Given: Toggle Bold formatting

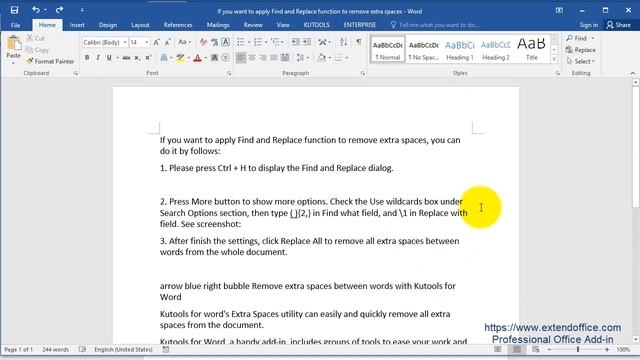Looking at the screenshot, I should [x=87, y=58].
